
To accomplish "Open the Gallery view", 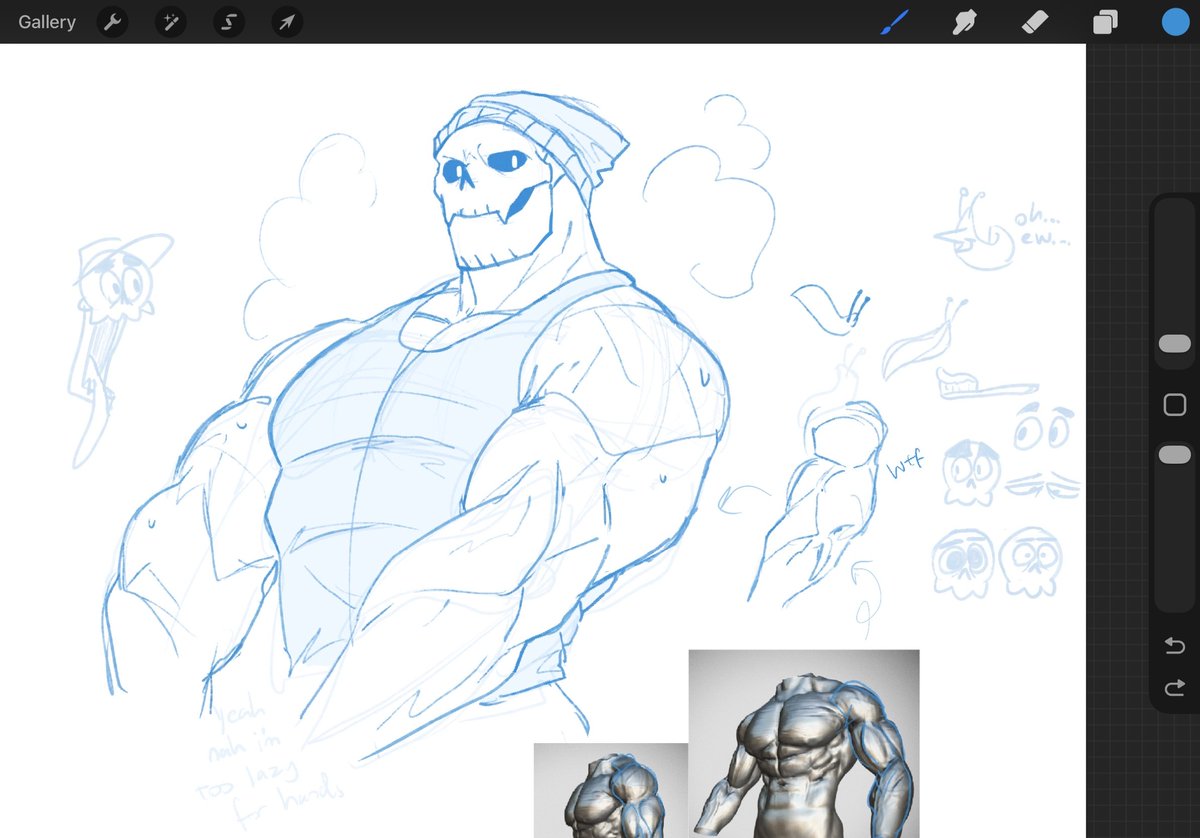I will (x=47, y=22).
